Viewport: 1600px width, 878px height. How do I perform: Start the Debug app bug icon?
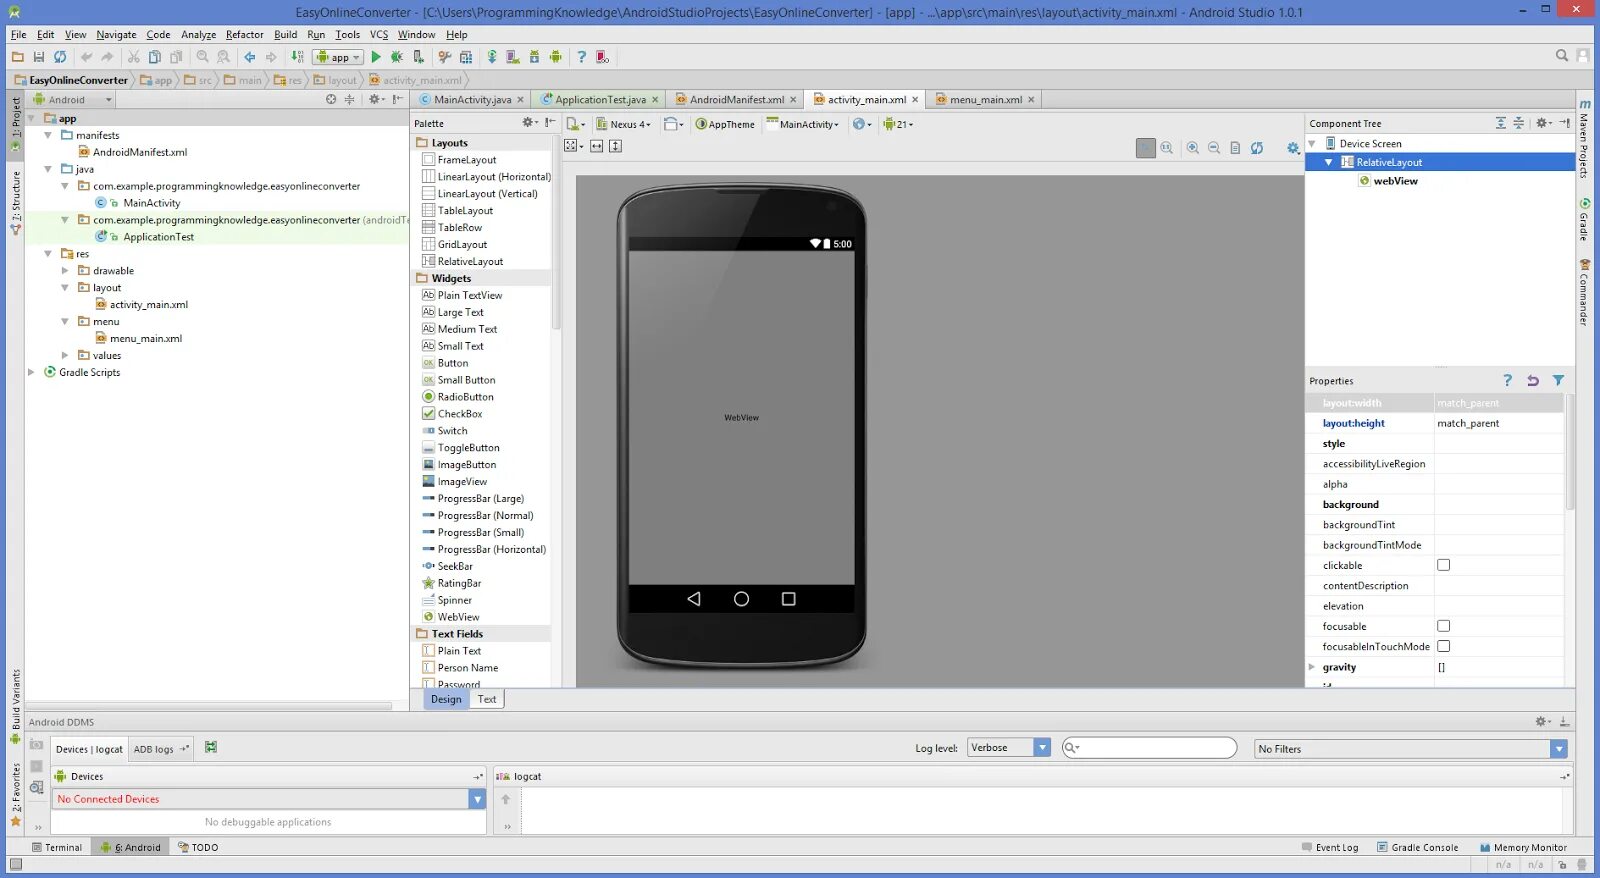tap(397, 57)
